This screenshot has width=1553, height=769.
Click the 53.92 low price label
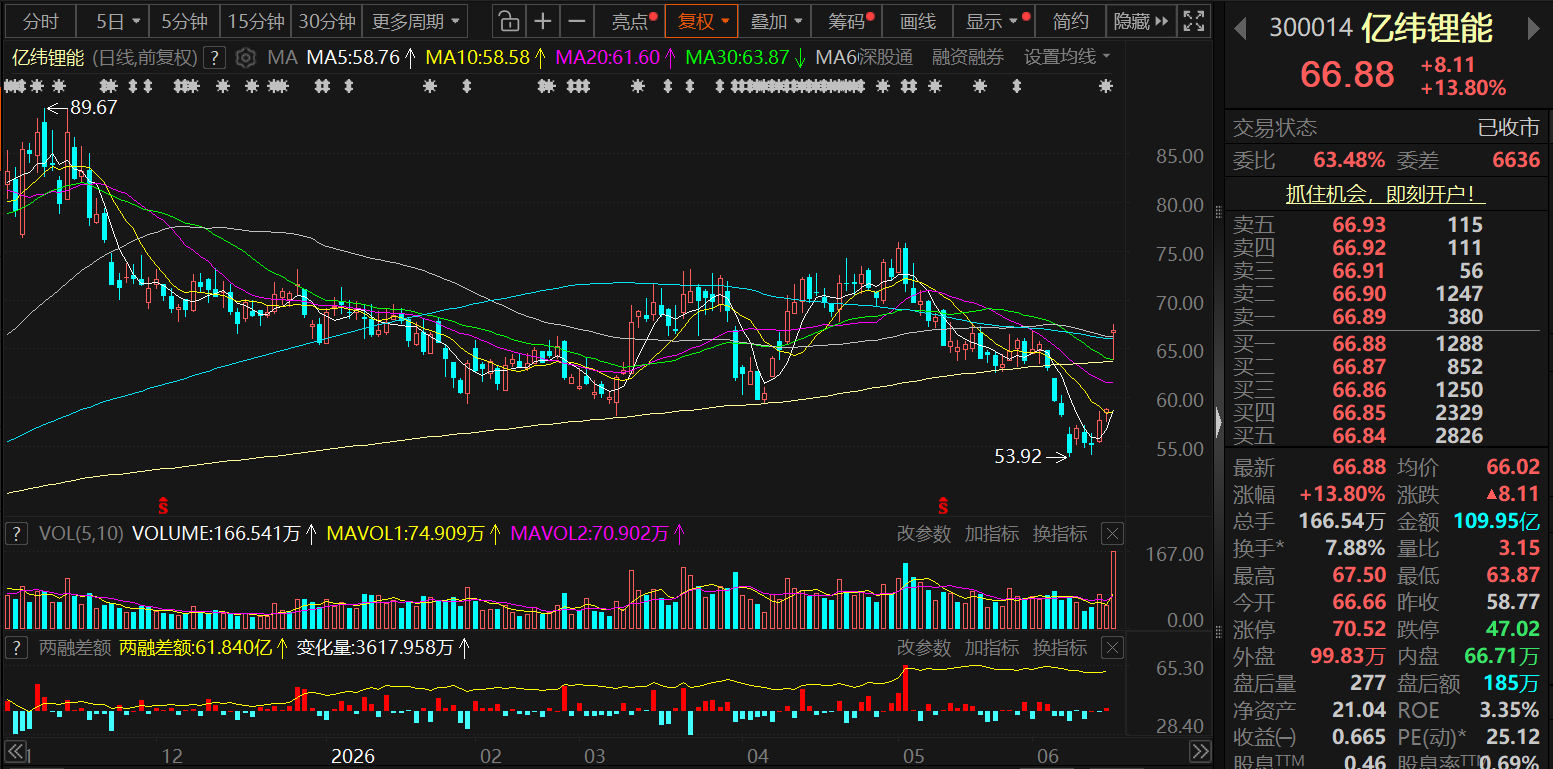click(1018, 457)
